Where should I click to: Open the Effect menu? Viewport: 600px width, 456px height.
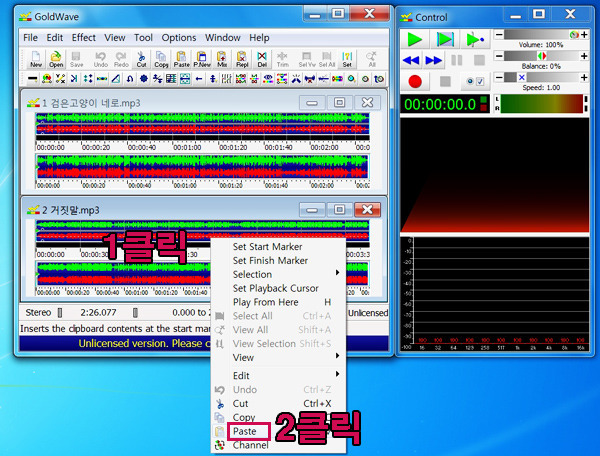(x=84, y=37)
